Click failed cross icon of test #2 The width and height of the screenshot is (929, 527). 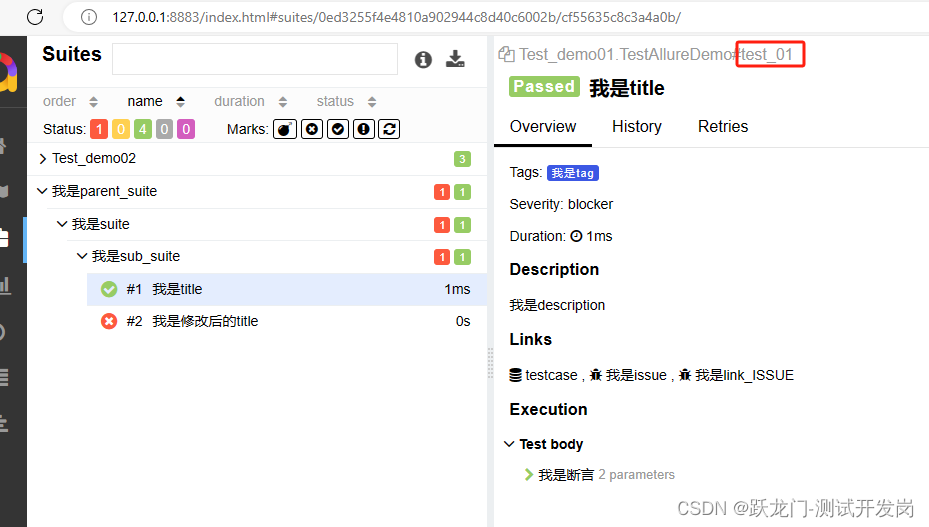(x=109, y=321)
